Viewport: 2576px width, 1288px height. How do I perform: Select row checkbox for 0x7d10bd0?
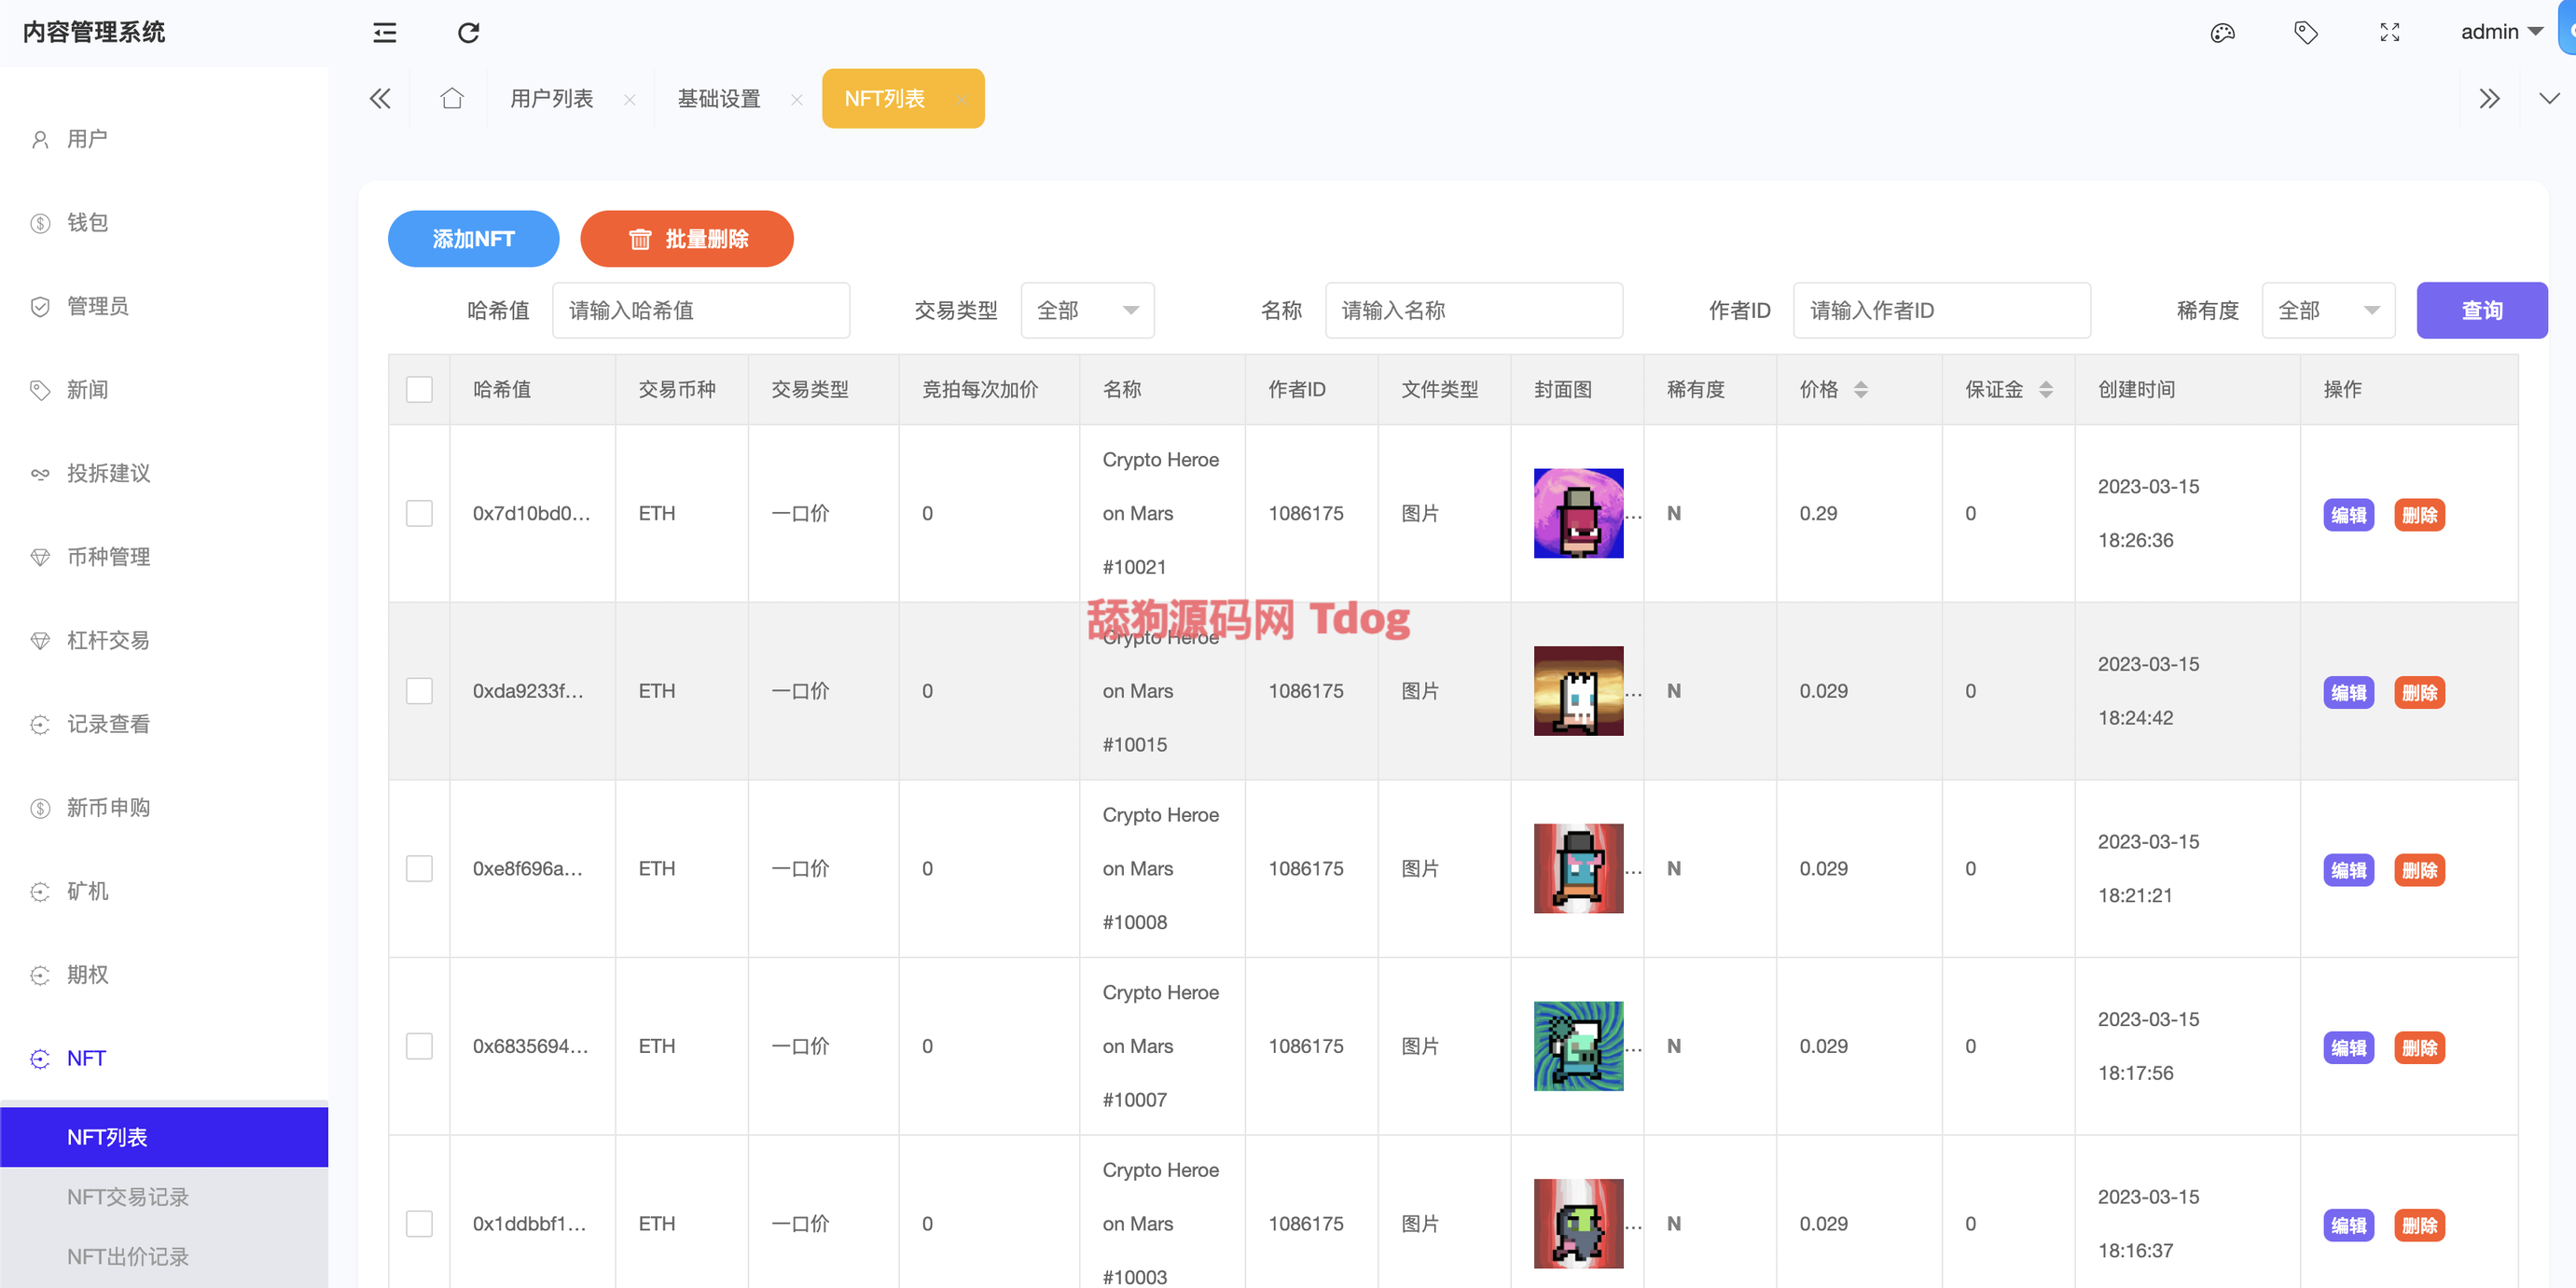click(419, 513)
